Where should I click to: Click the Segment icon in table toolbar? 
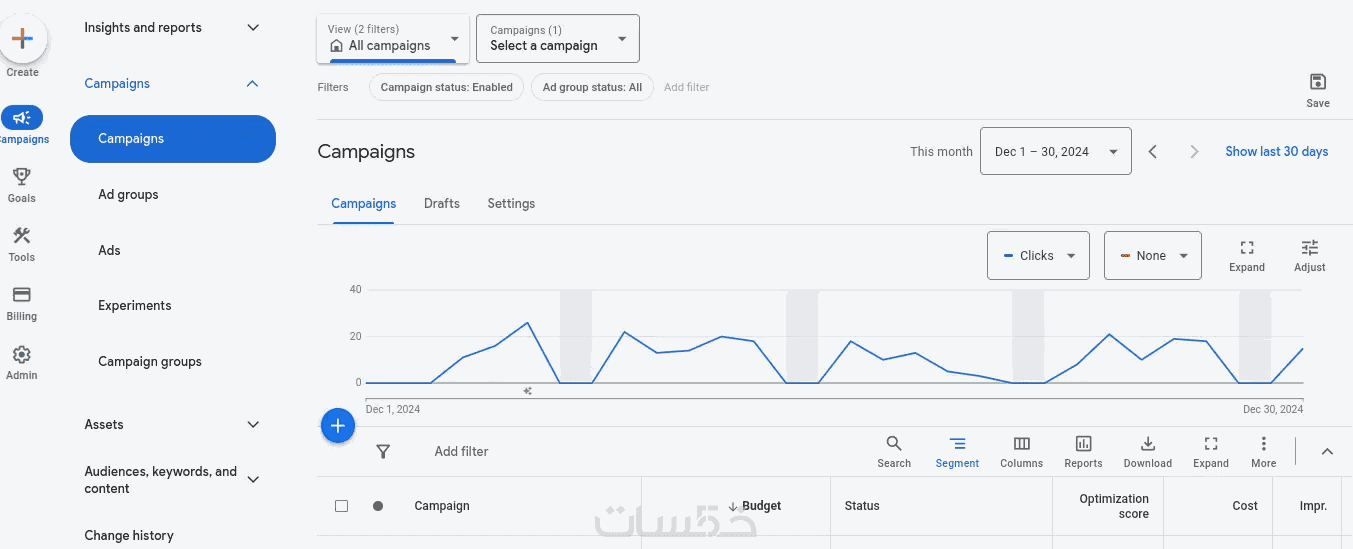(x=957, y=445)
